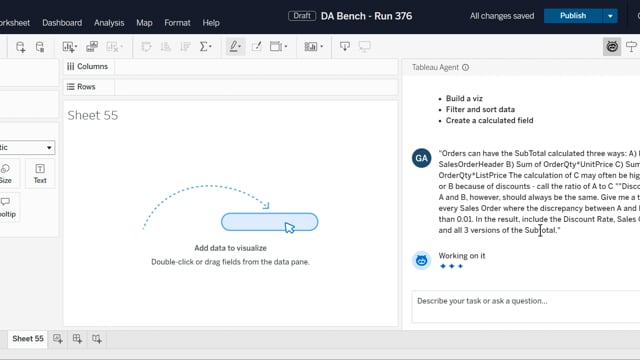
Task: Click the Swap Rows and Columns icon
Action: [x=146, y=47]
